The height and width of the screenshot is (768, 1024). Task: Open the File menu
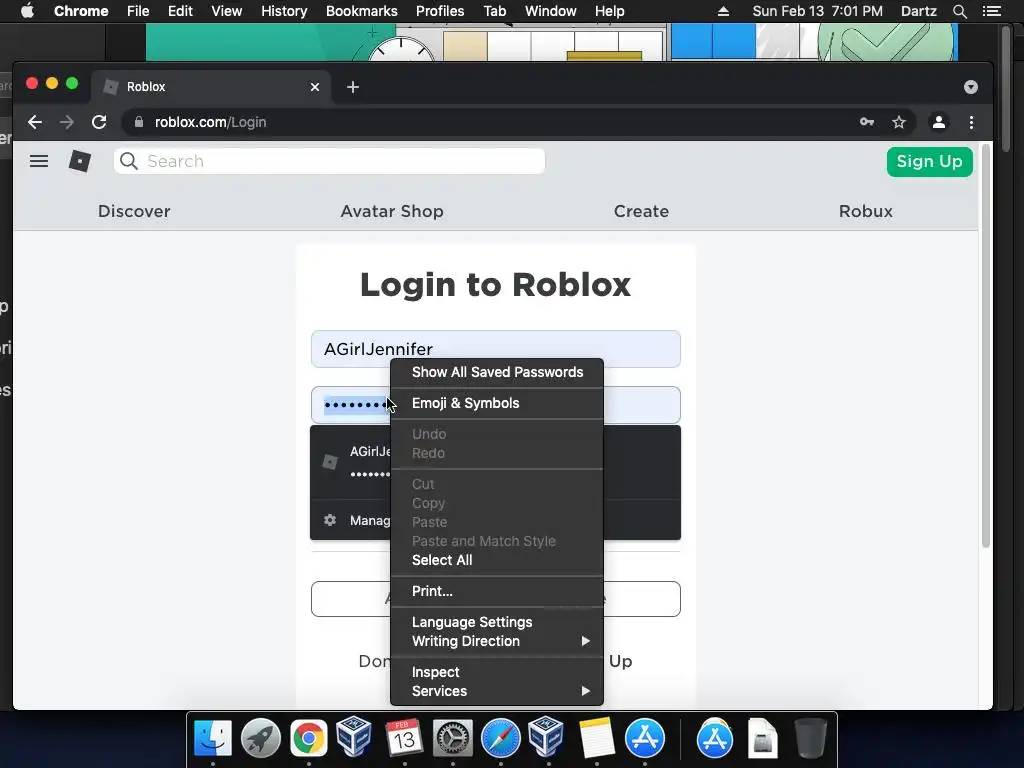pos(138,11)
